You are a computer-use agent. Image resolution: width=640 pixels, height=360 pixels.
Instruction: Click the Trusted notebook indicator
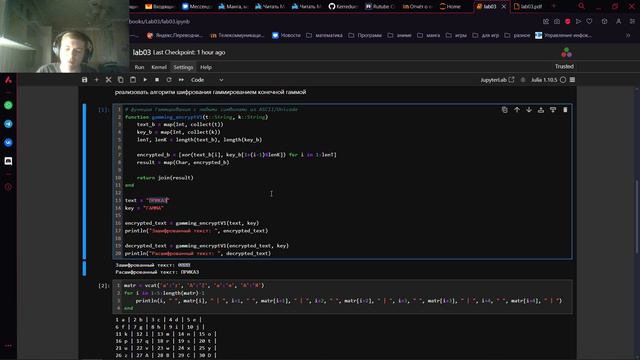[x=564, y=66]
